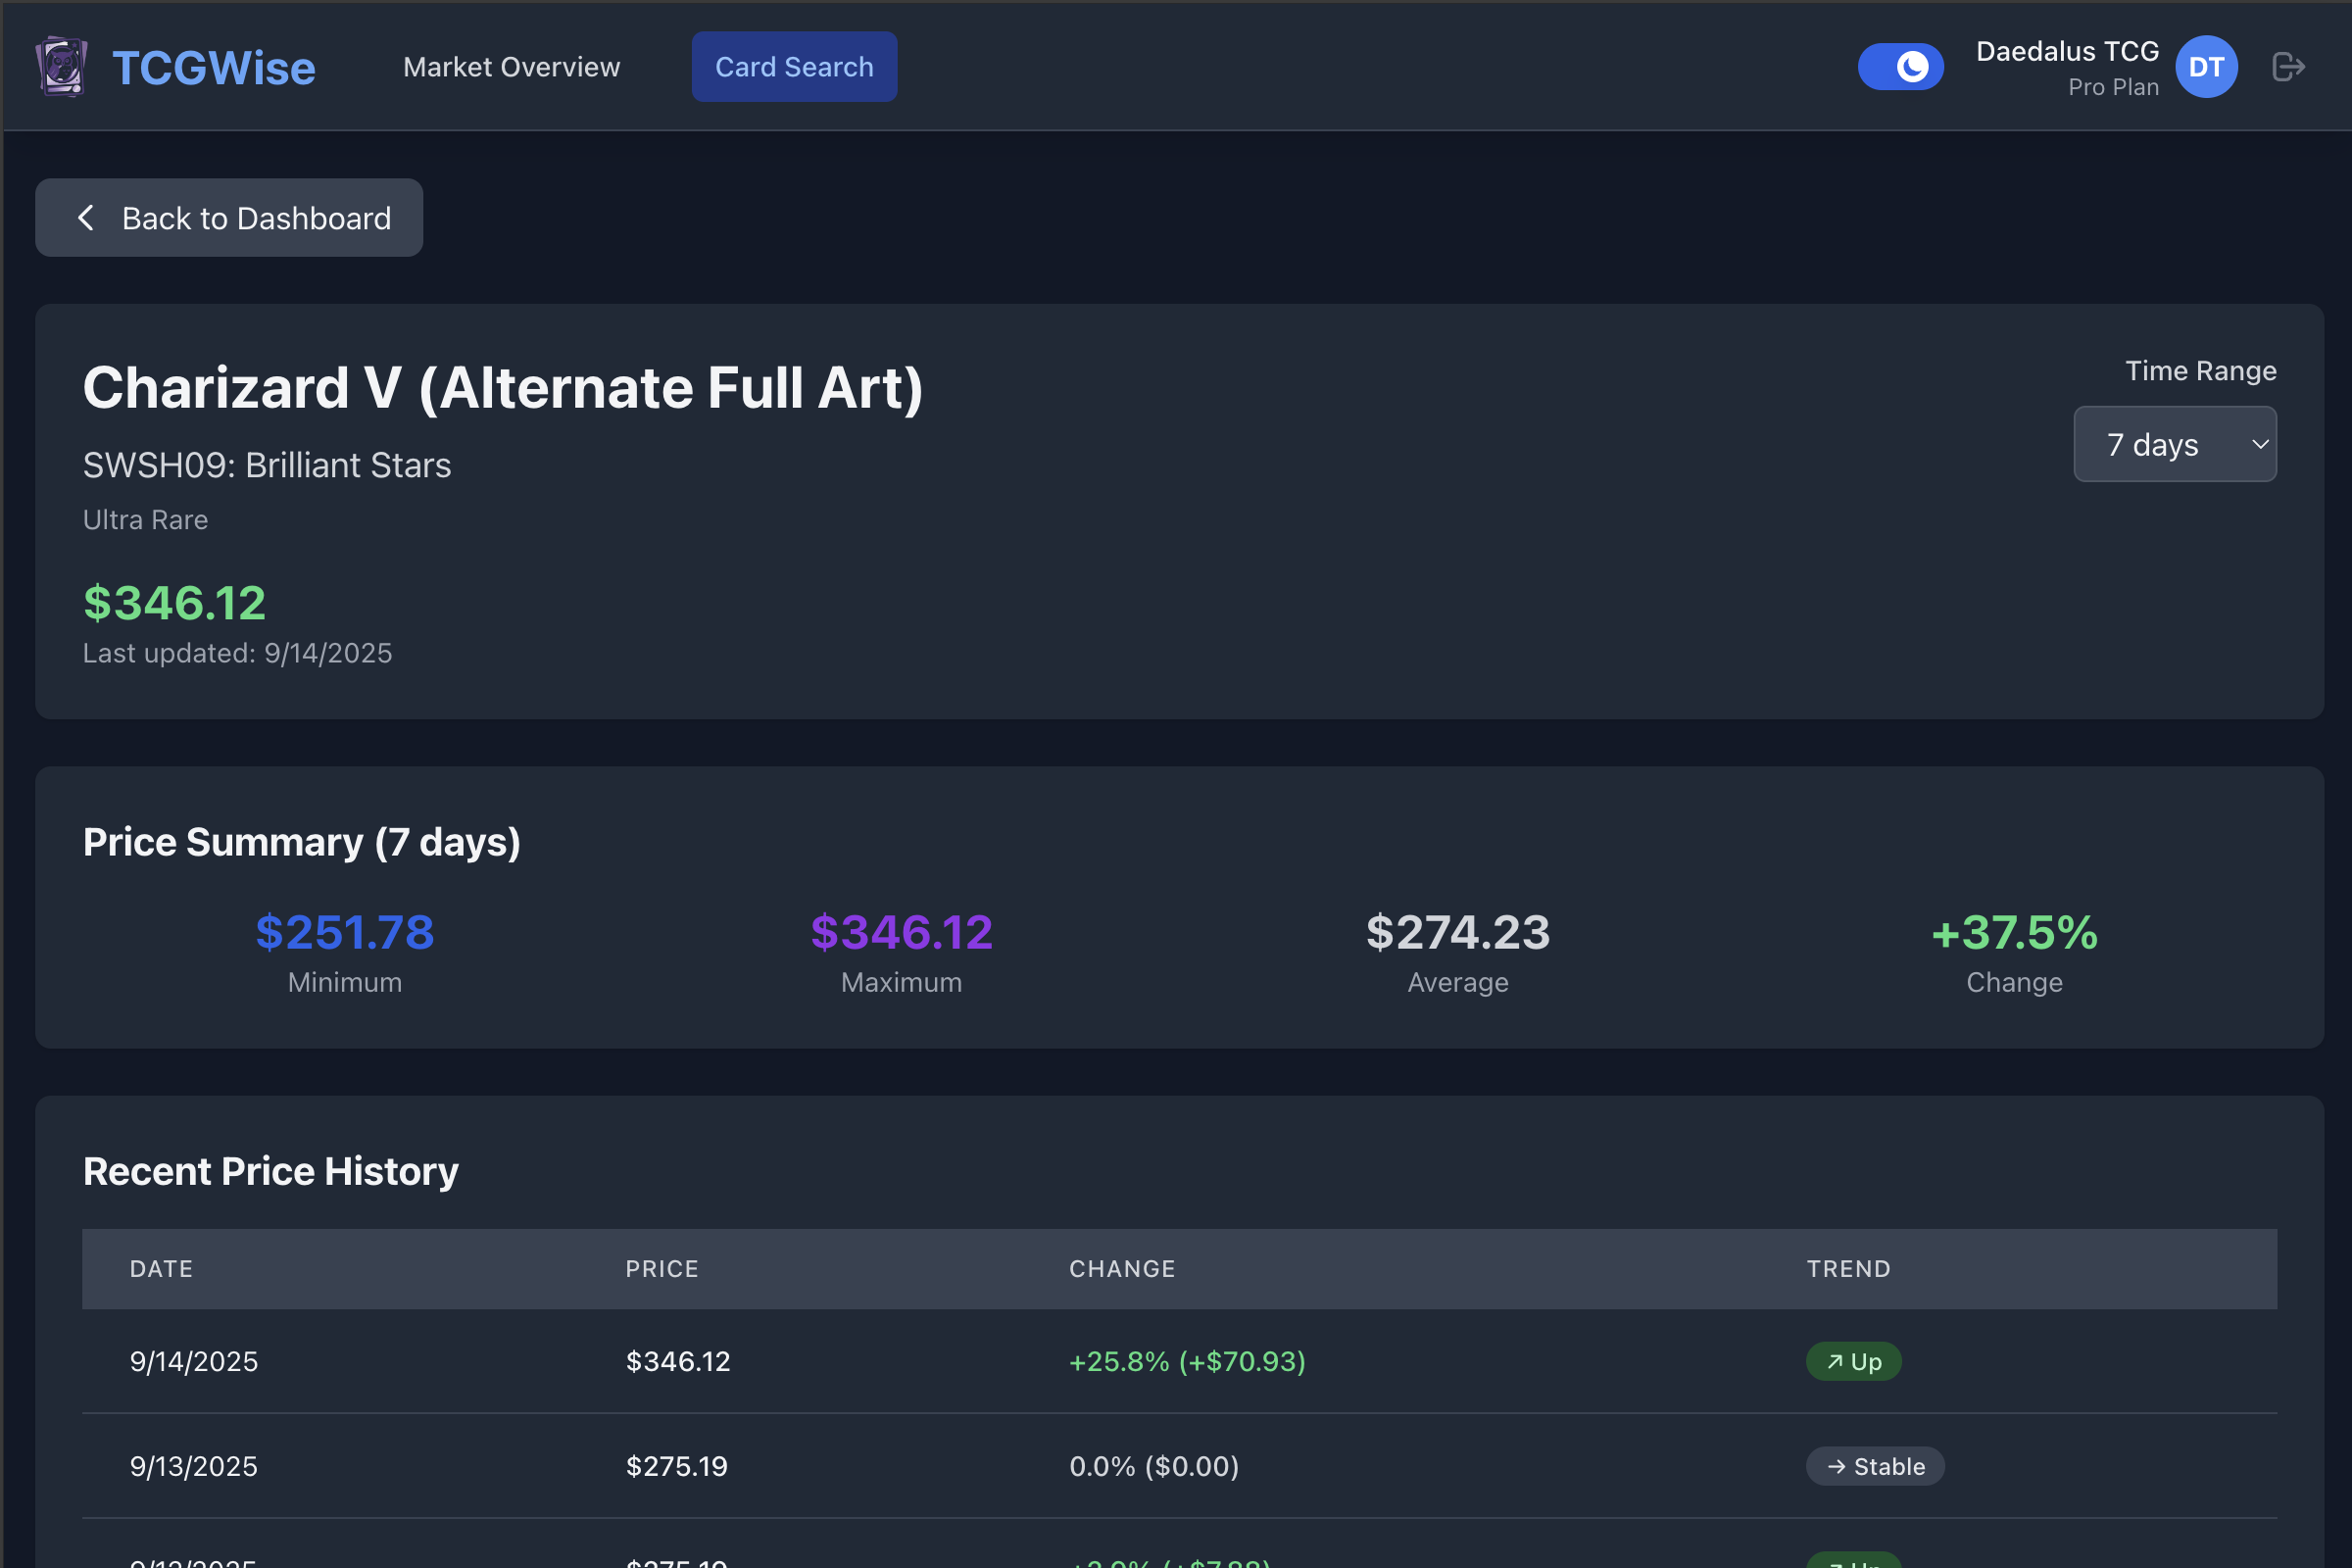Click the TCGWise card logo icon
This screenshot has width=2352, height=1568.
(62, 66)
